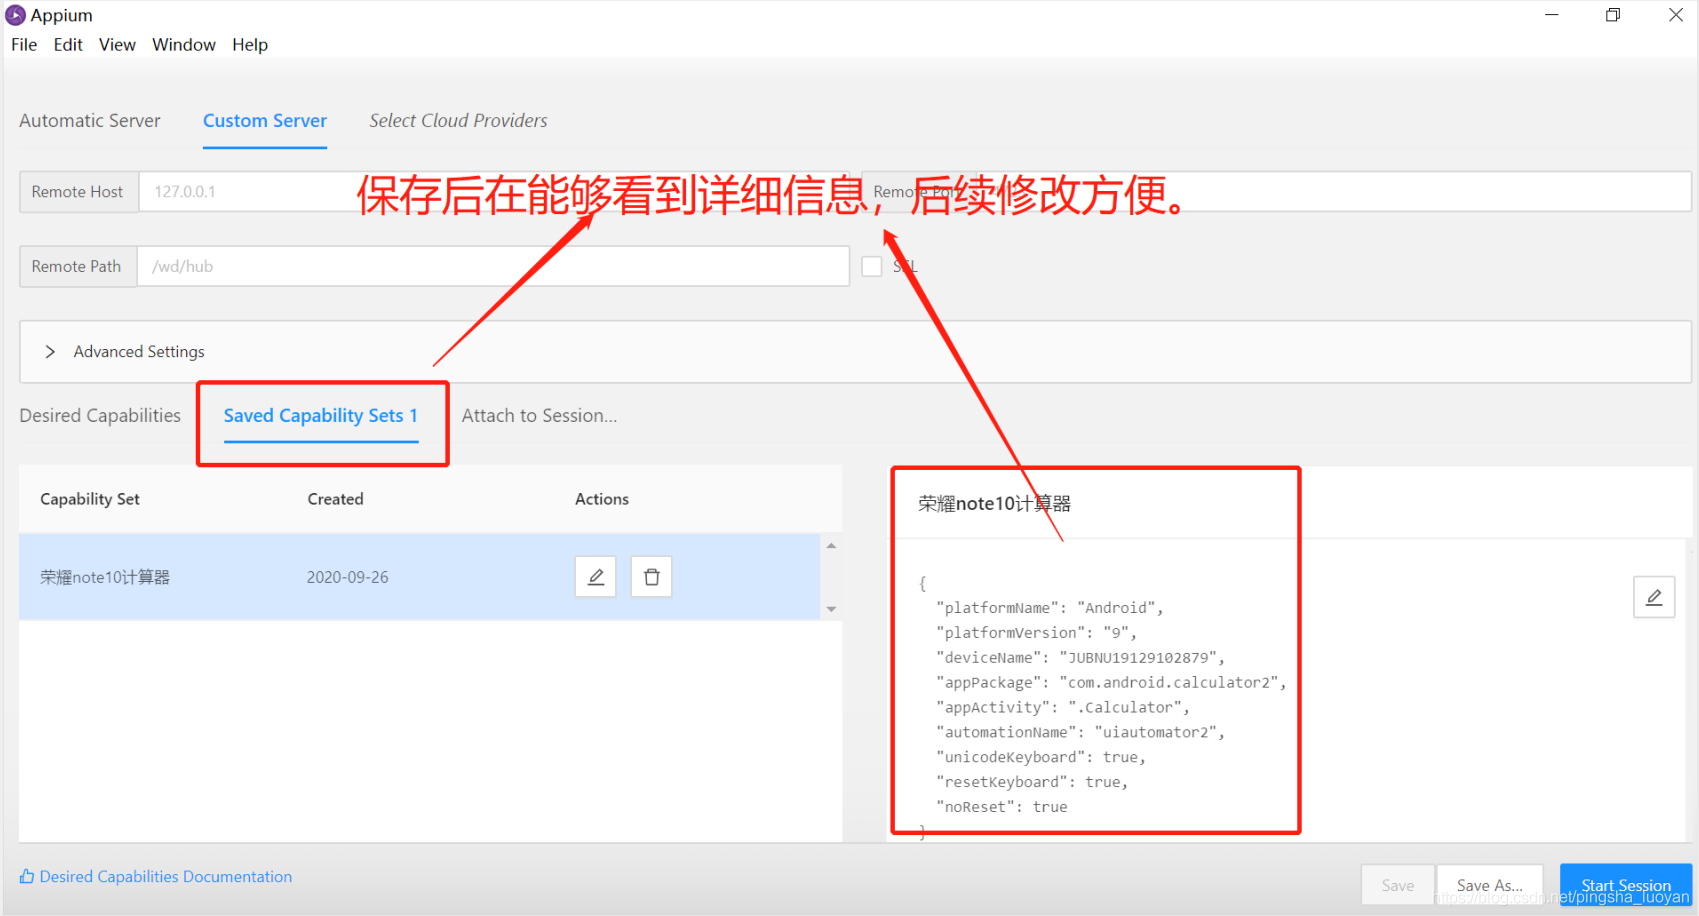
Task: Open the Attach to Session tab
Action: pyautogui.click(x=539, y=416)
